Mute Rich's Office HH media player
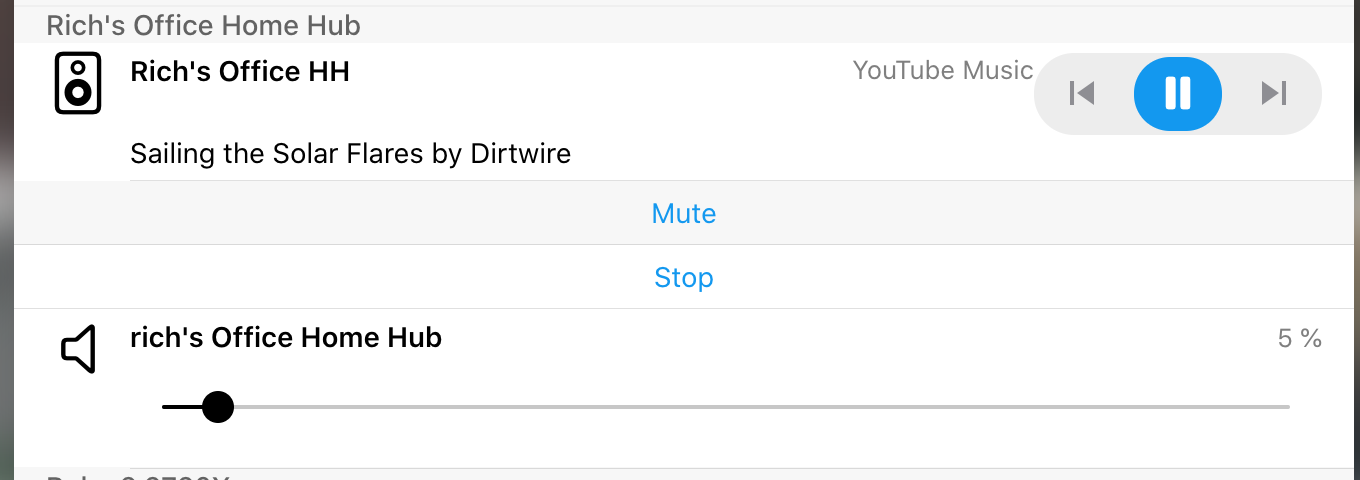 683,214
